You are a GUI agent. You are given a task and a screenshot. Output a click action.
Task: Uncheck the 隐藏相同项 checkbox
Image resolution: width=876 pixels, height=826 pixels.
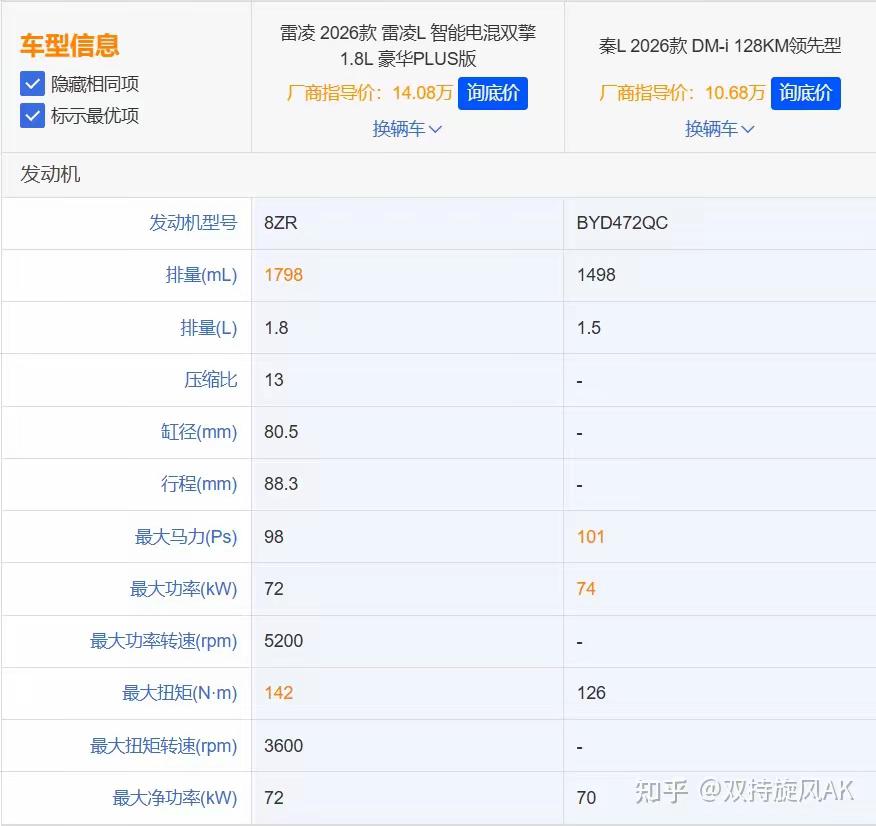[32, 84]
